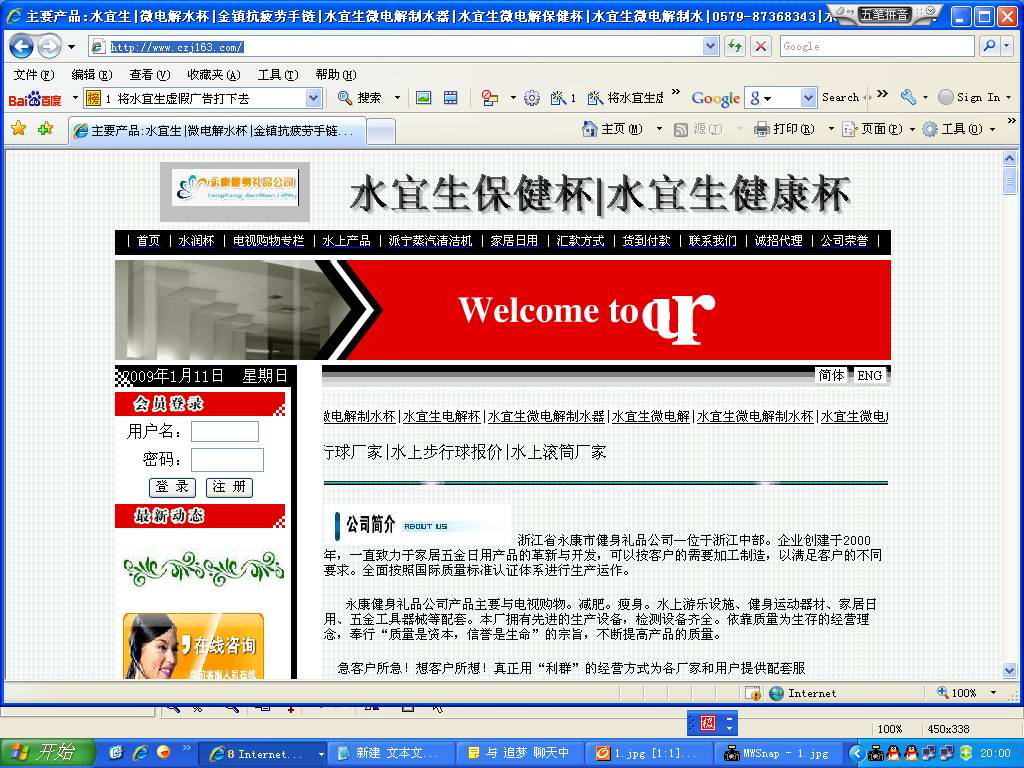Viewport: 1024px width, 768px height.
Task: Open Favorites Center star icon
Action: coord(18,129)
